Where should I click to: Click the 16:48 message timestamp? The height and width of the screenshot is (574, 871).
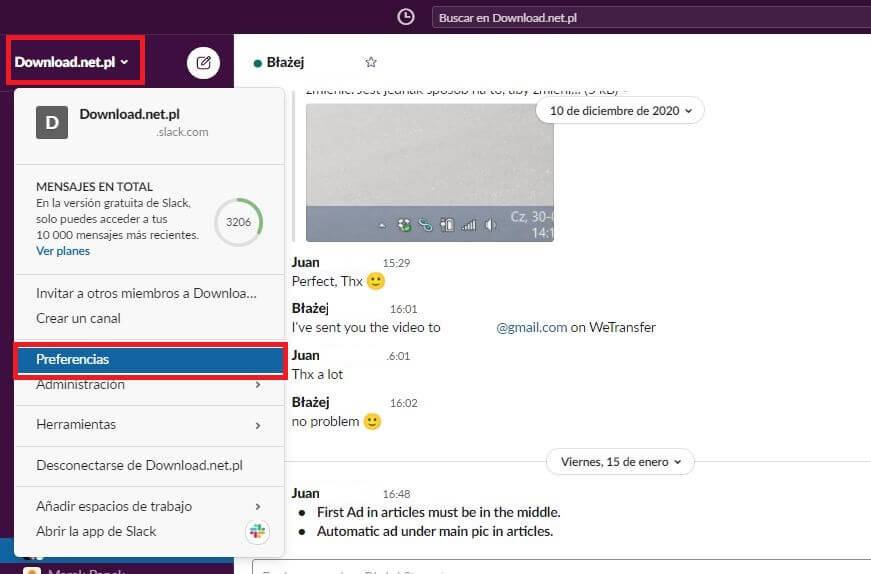click(396, 494)
